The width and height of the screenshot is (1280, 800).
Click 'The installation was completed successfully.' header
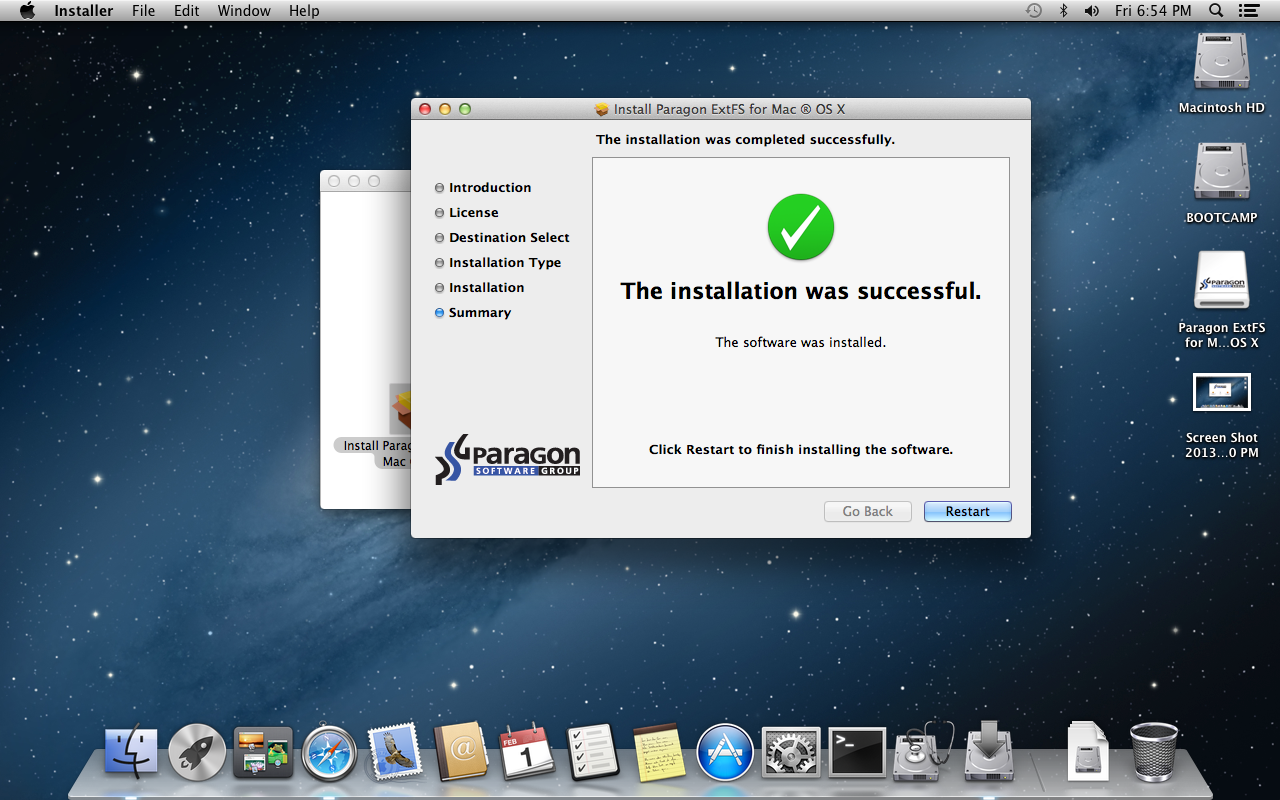(745, 139)
